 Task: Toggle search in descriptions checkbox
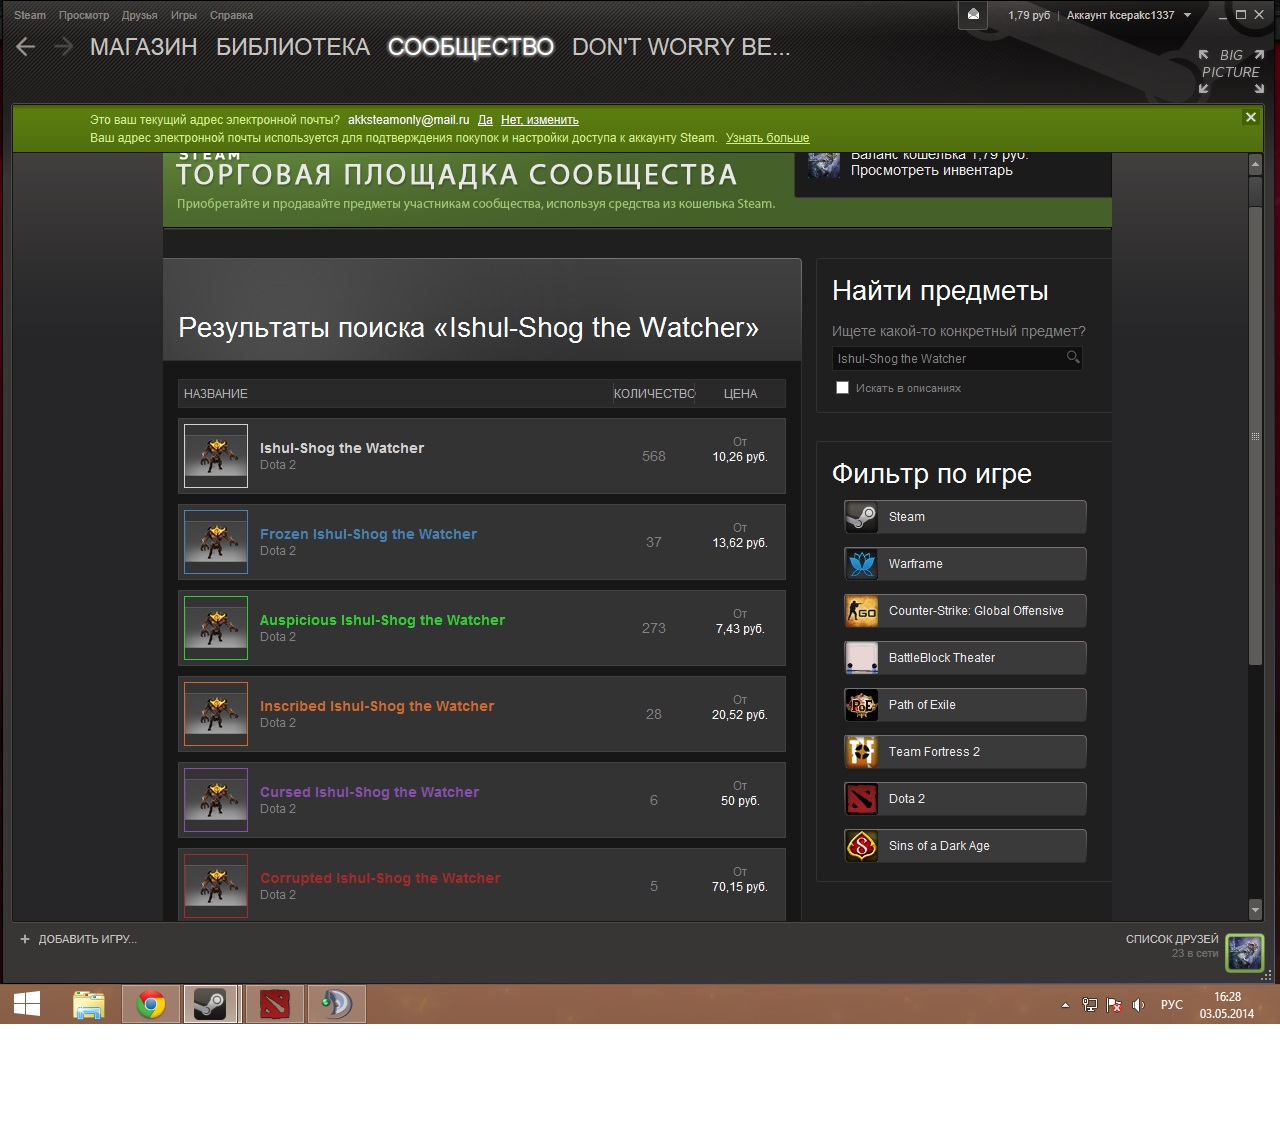click(842, 388)
